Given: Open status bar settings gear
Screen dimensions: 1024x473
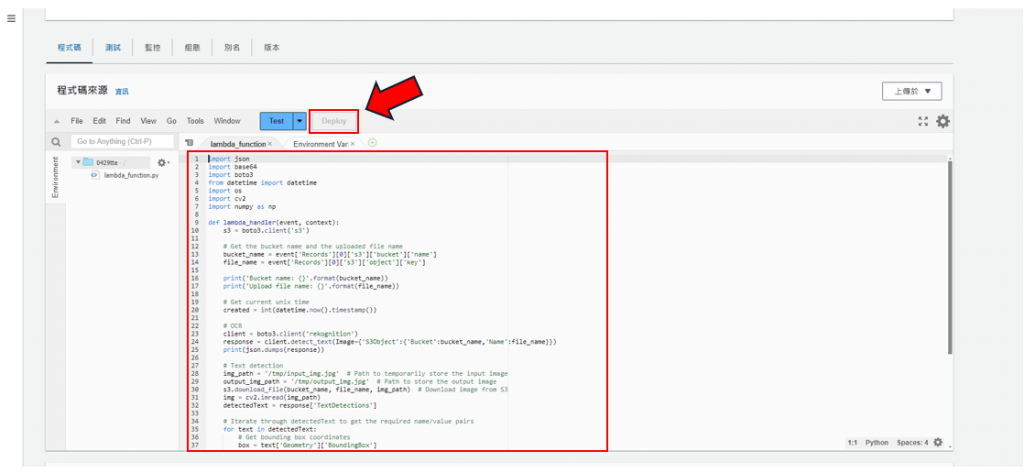Looking at the screenshot, I should click(x=938, y=442).
